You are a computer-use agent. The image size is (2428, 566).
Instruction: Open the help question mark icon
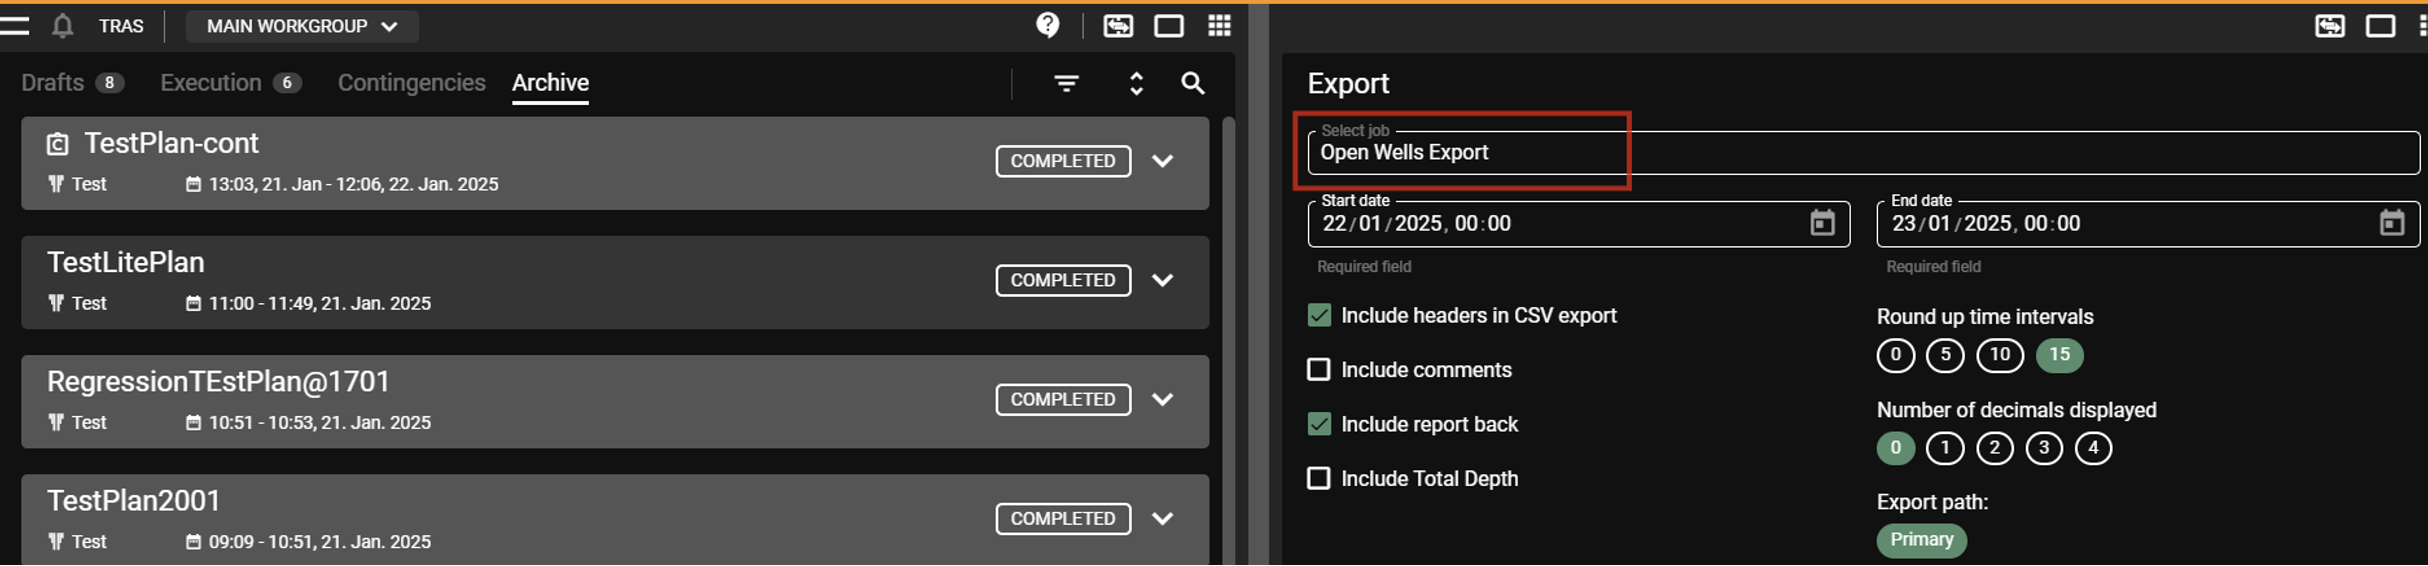1047,25
